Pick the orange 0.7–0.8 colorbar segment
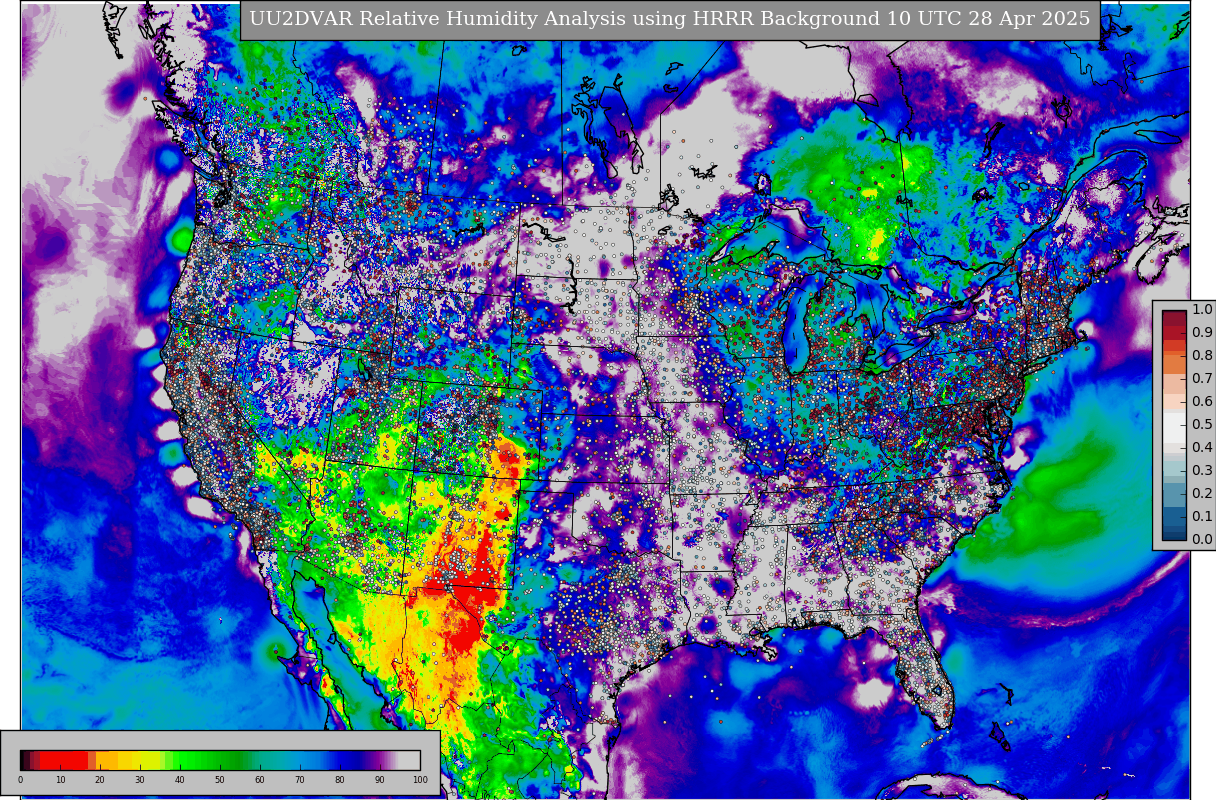The width and height of the screenshot is (1216, 800). click(x=1174, y=367)
